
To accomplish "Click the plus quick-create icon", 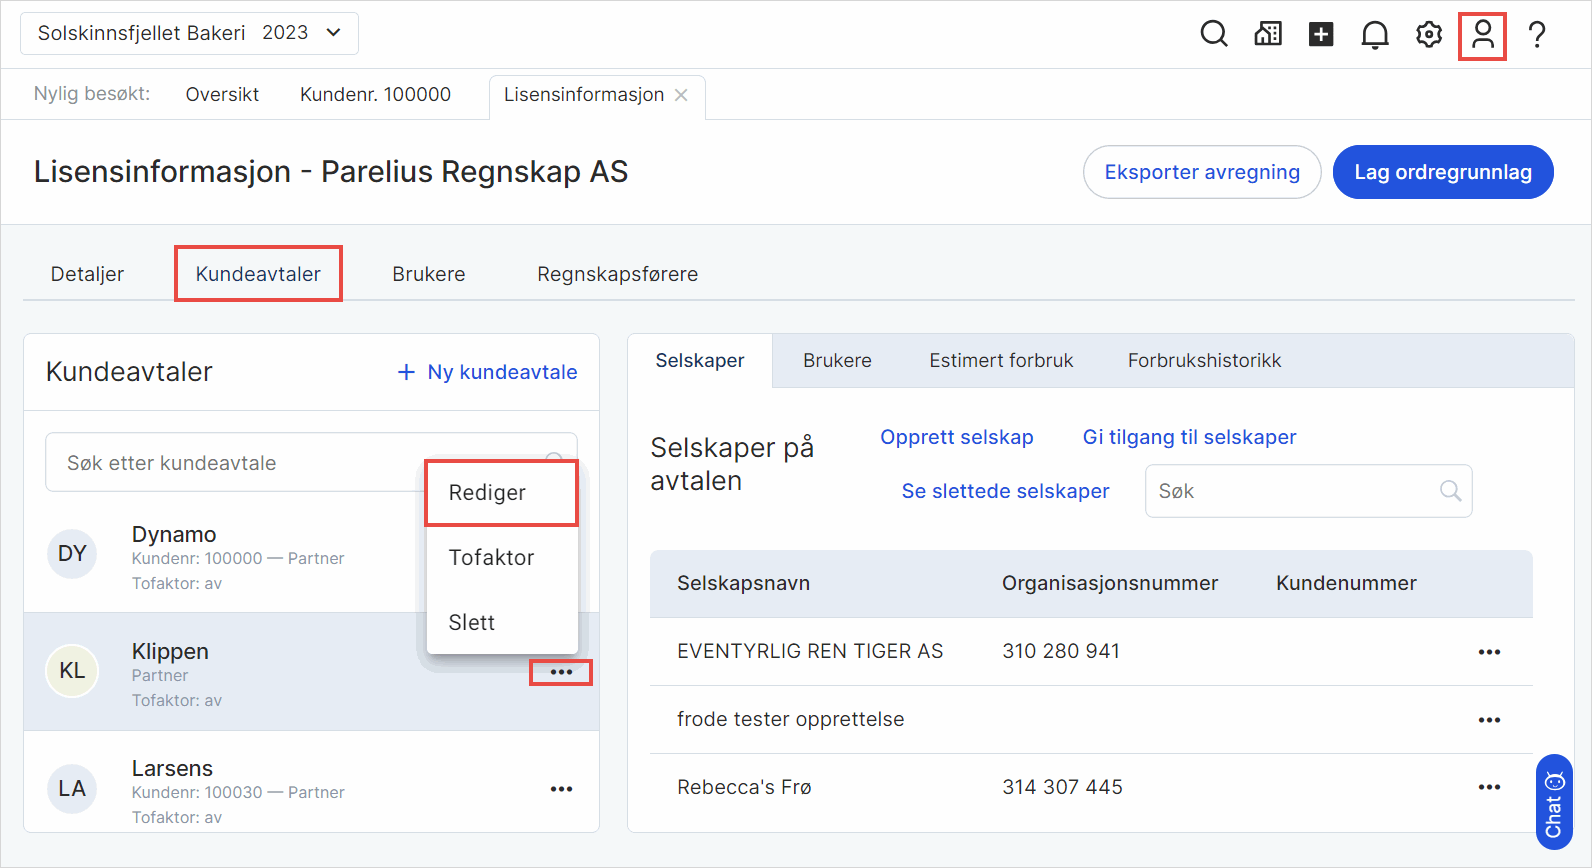I will tap(1321, 34).
